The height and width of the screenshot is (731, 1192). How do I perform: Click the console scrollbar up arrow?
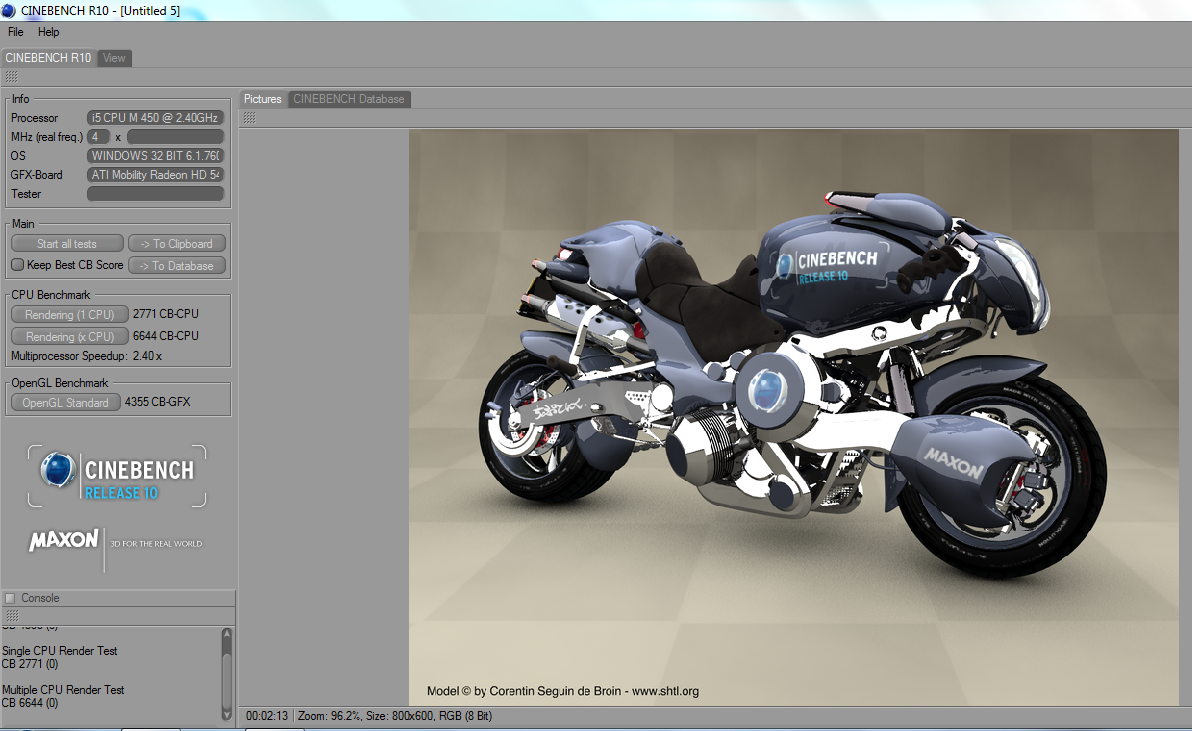[x=227, y=634]
